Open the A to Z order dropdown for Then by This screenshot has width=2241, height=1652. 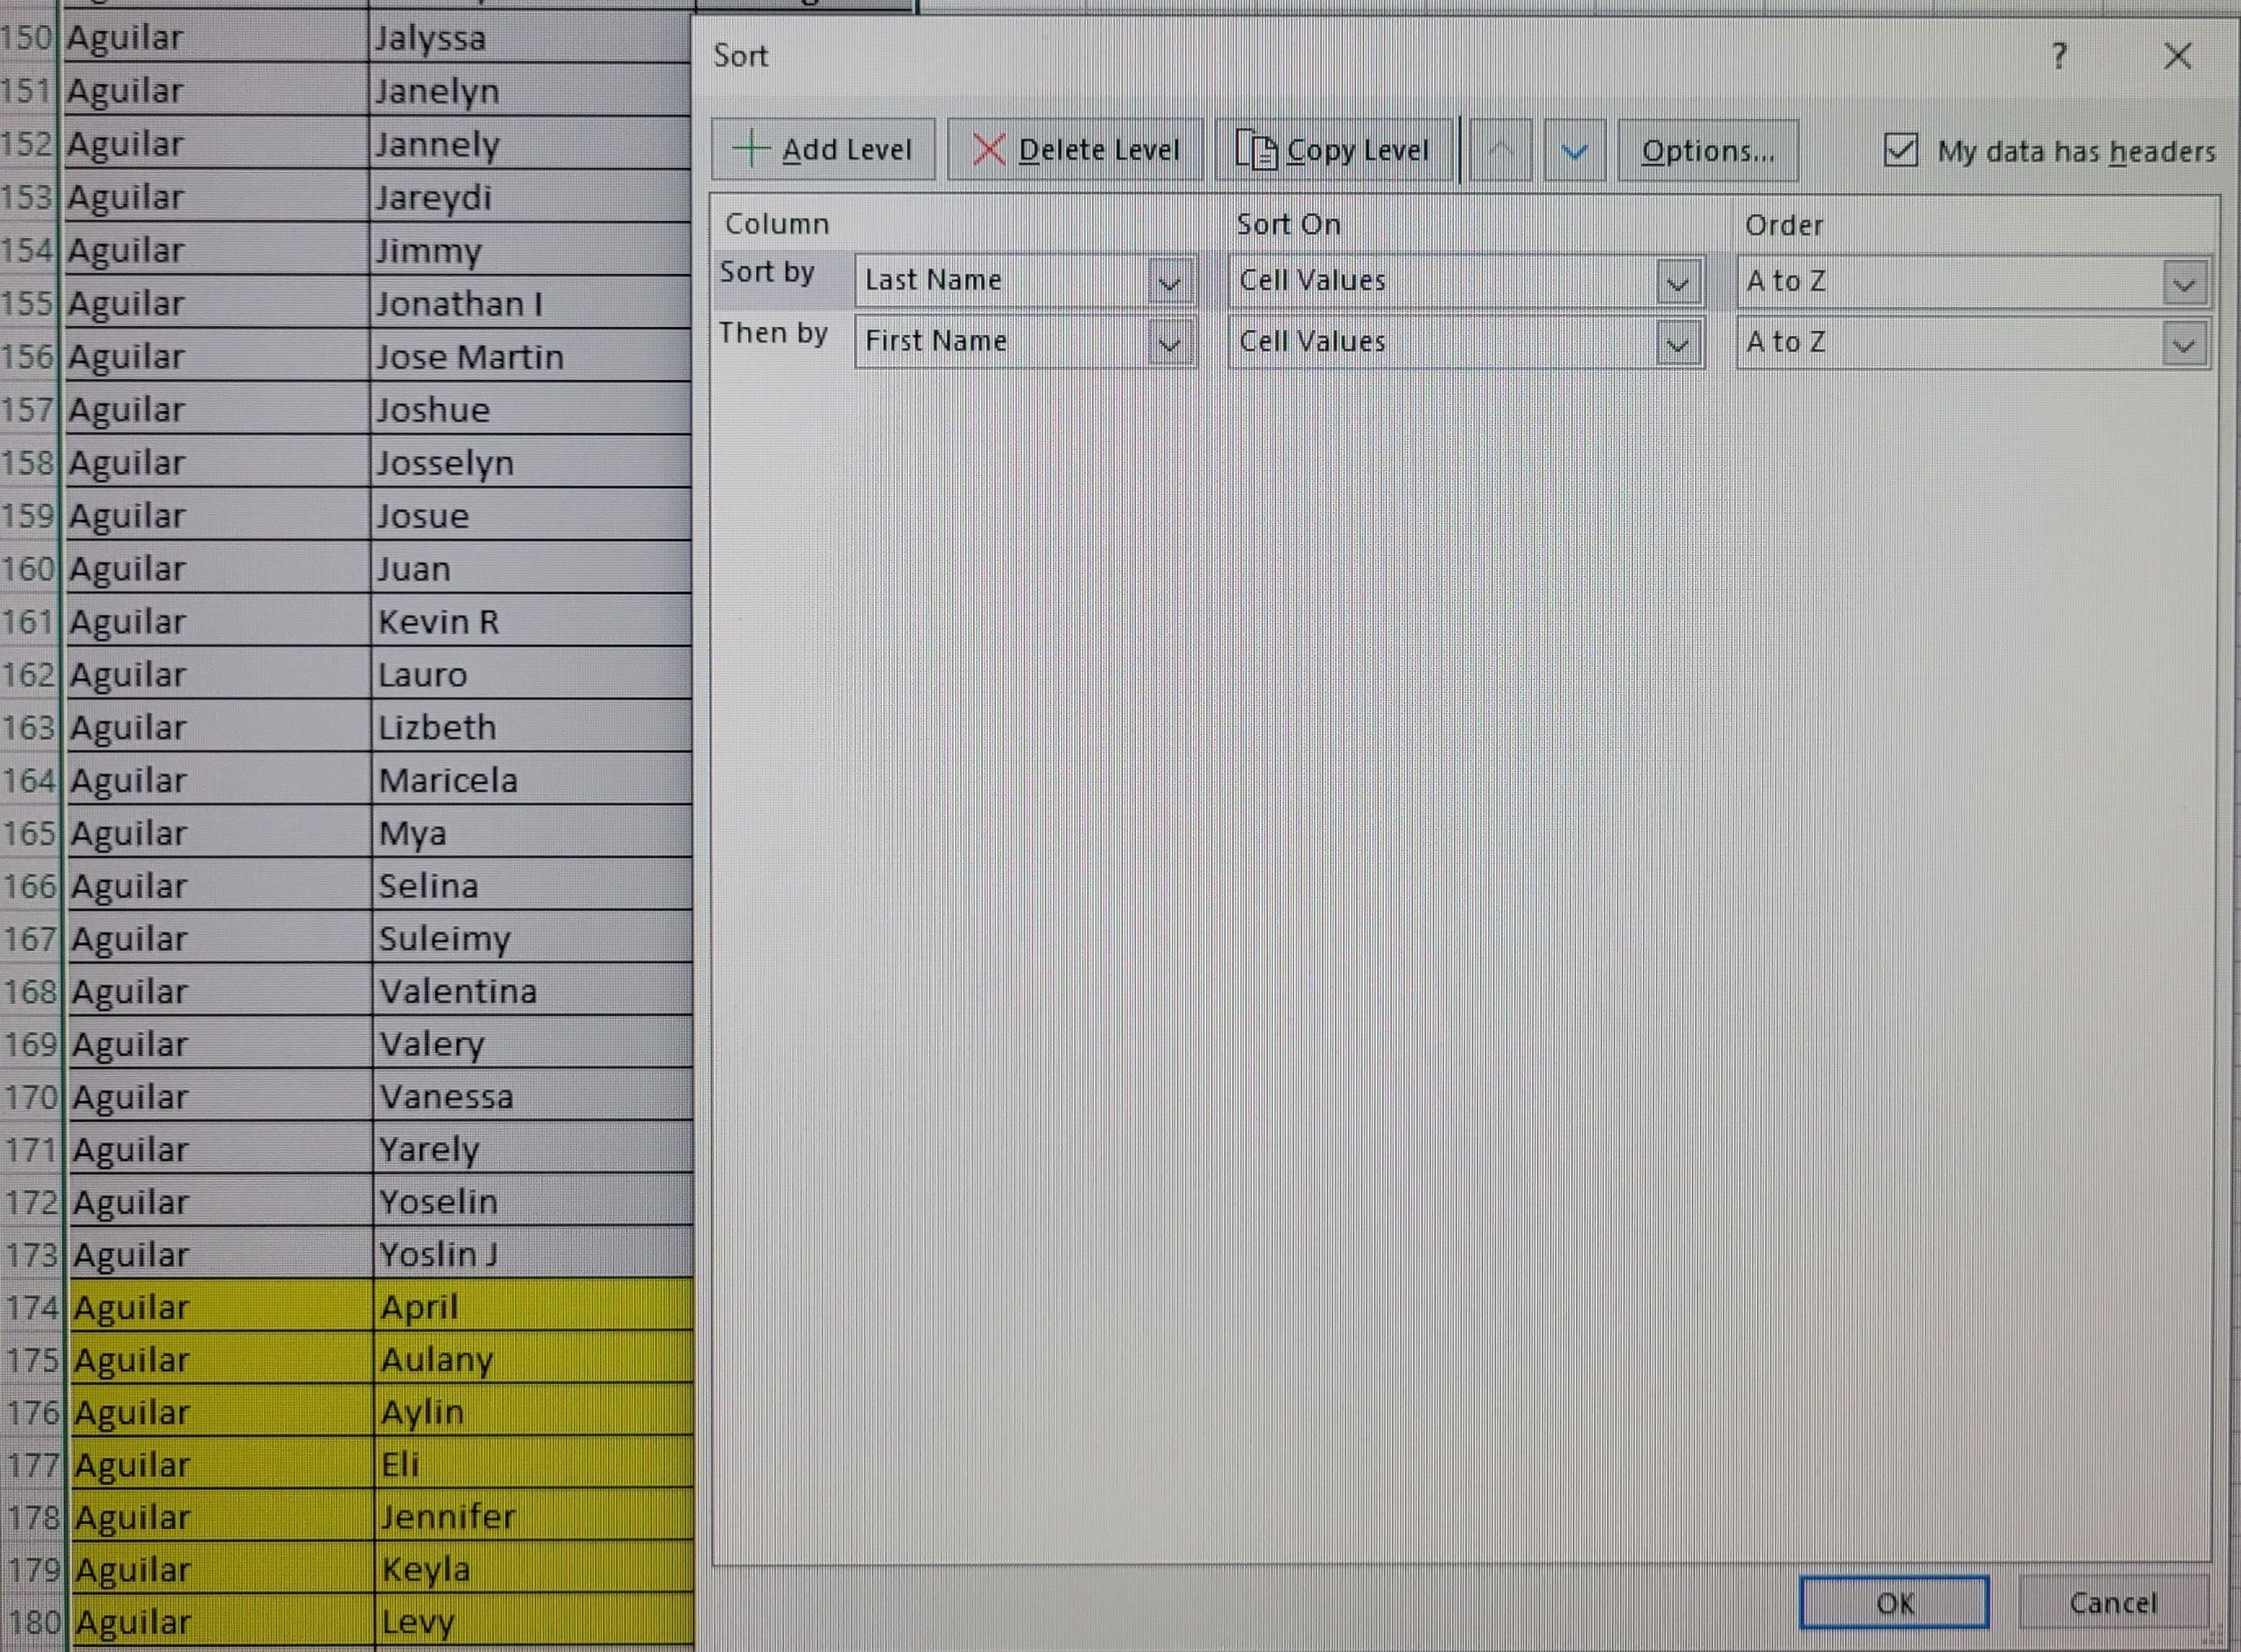(x=2183, y=344)
